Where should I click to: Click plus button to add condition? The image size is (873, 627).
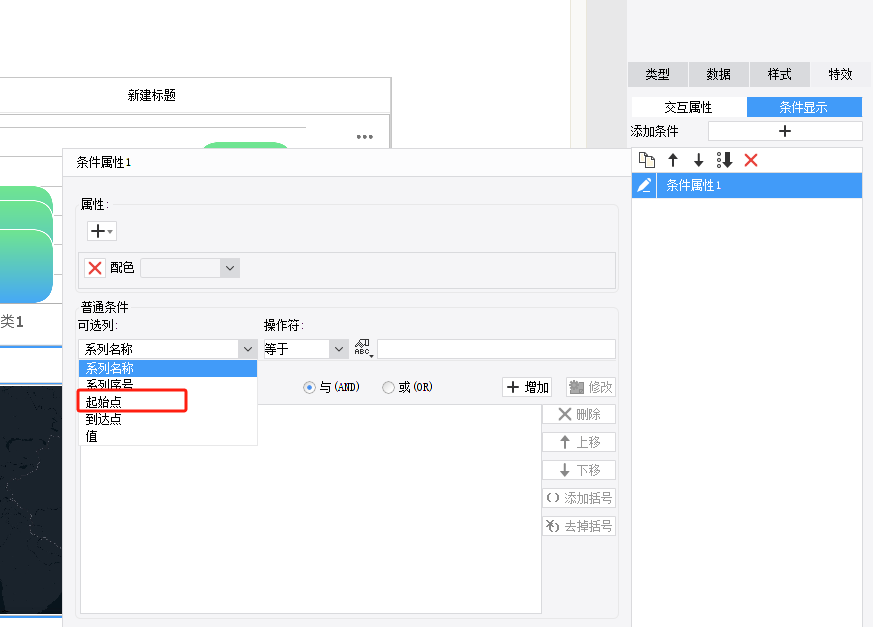(x=785, y=131)
